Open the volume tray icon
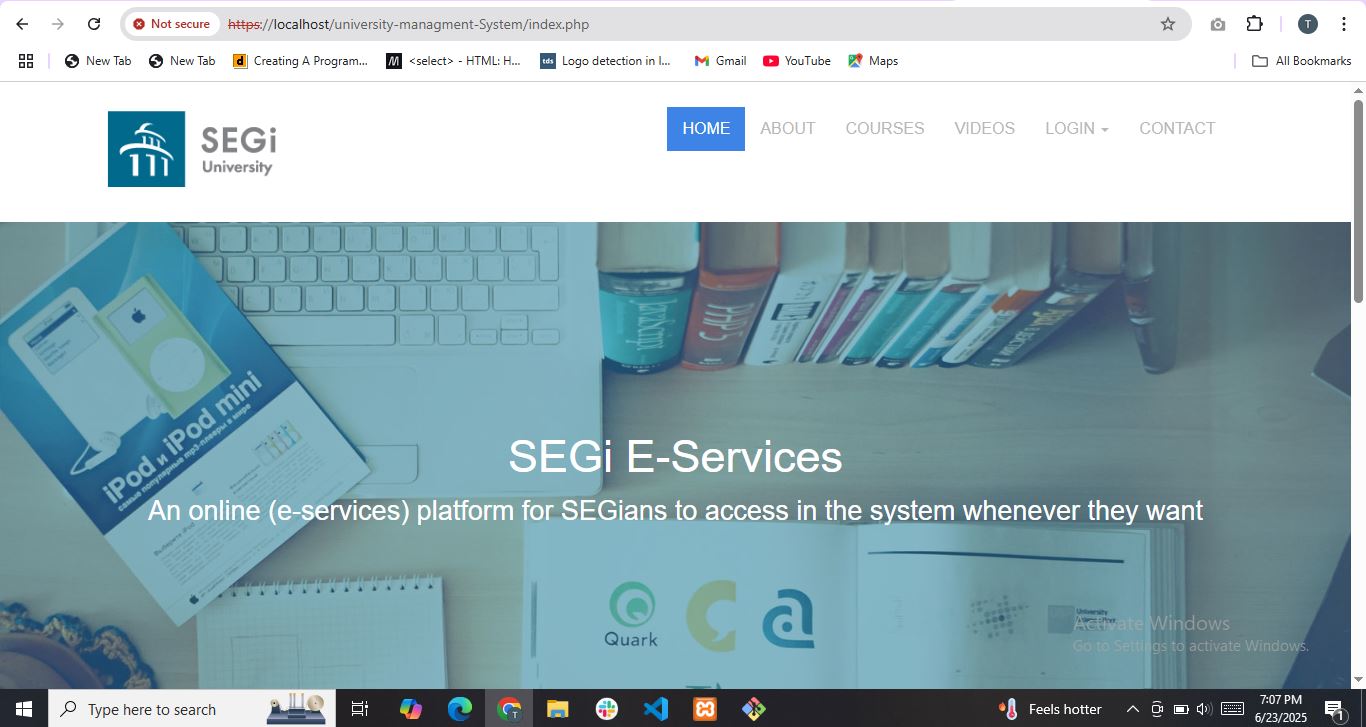The image size is (1366, 727). tap(1203, 709)
